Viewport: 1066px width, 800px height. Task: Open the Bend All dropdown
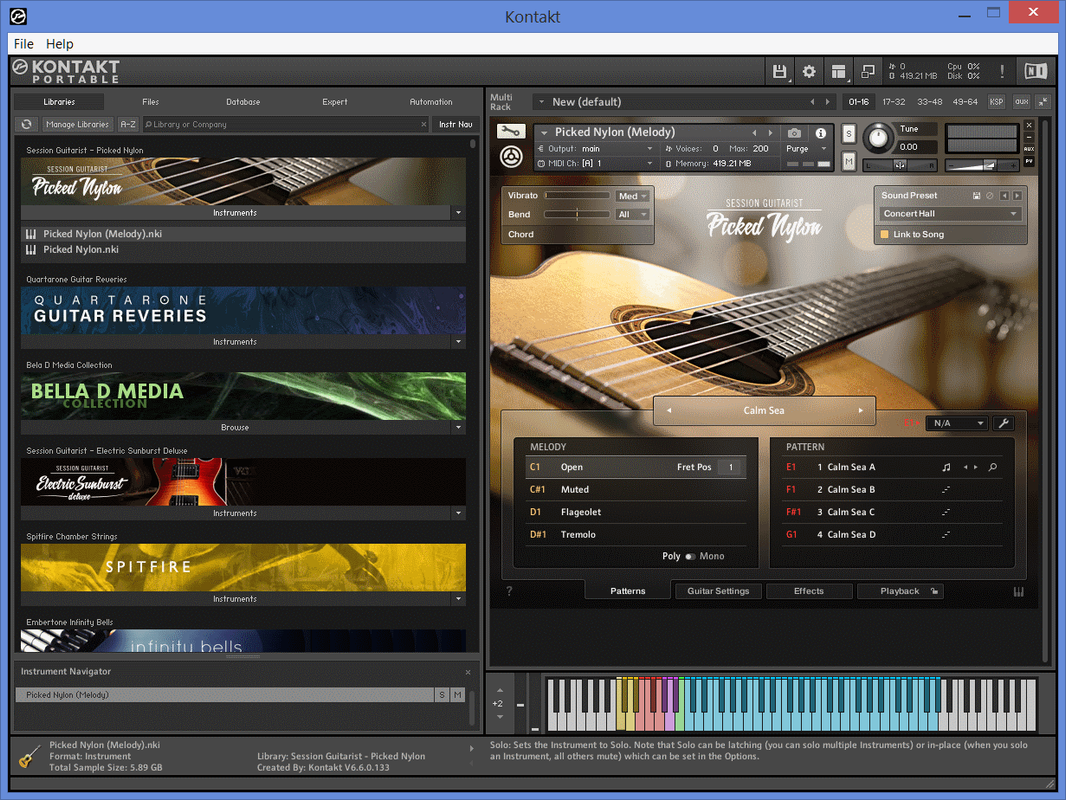[632, 215]
